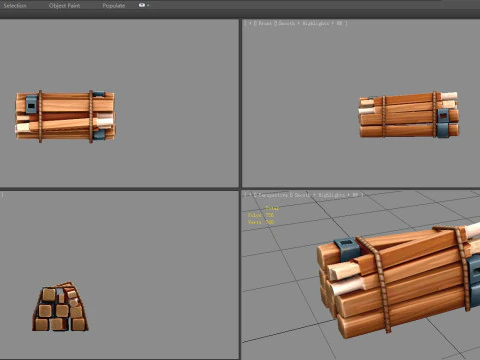Open the plus menu in Perspective viewport
This screenshot has height=360, width=480.
coord(250,195)
